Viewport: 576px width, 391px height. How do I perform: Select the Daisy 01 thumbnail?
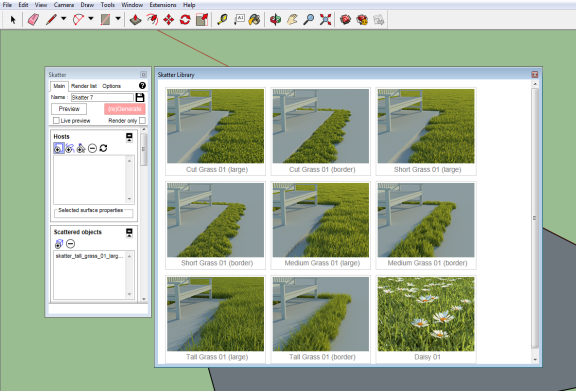[x=426, y=319]
